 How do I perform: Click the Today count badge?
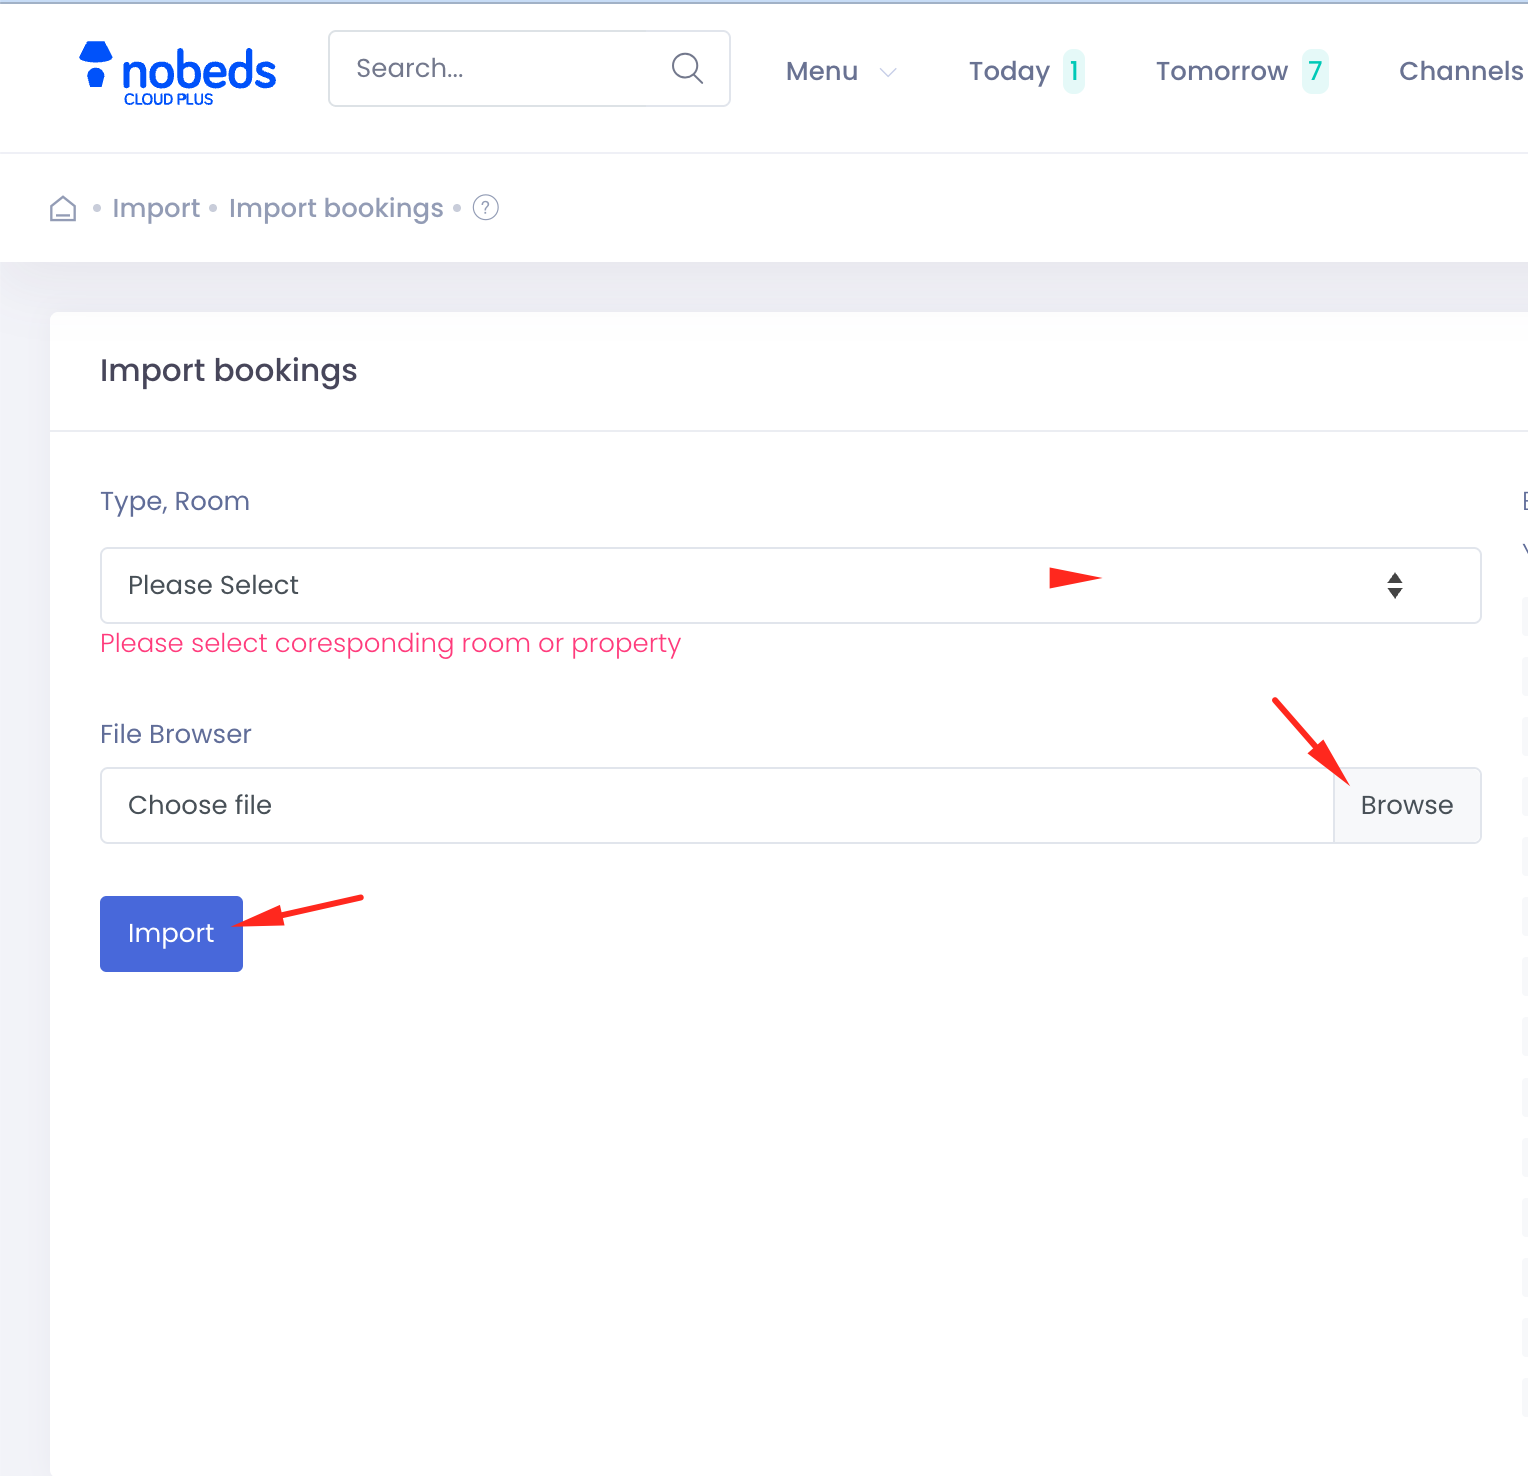coord(1074,71)
